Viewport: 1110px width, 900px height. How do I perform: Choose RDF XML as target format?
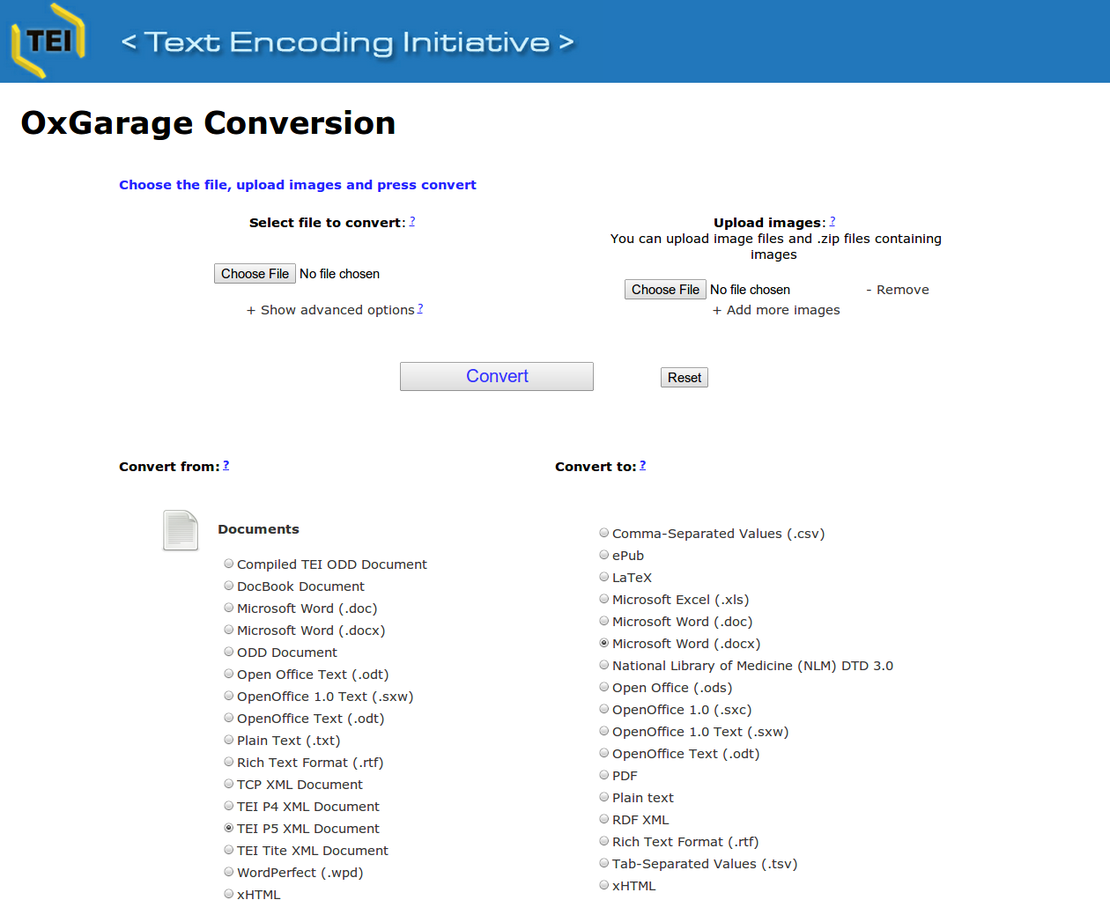pos(604,819)
